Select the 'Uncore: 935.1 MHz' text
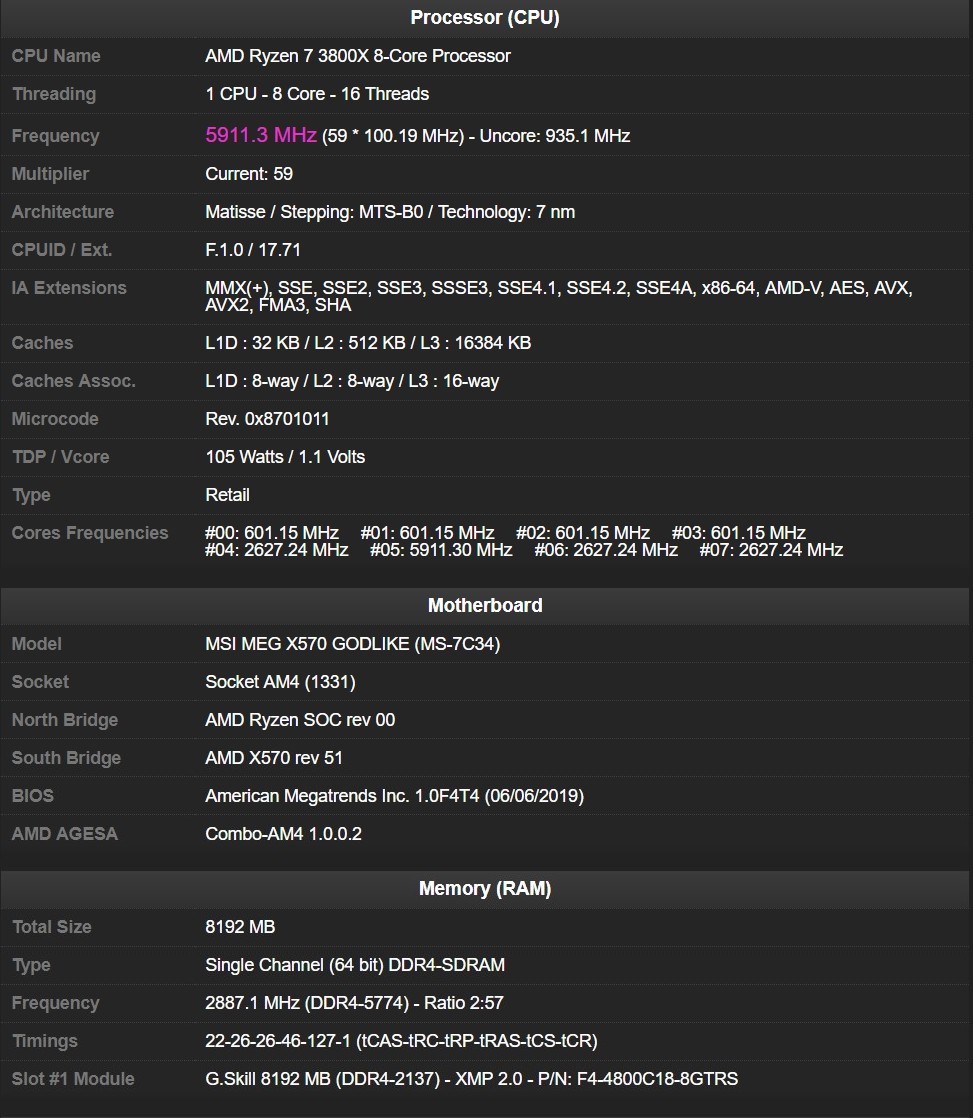Viewport: 973px width, 1118px height. 555,135
